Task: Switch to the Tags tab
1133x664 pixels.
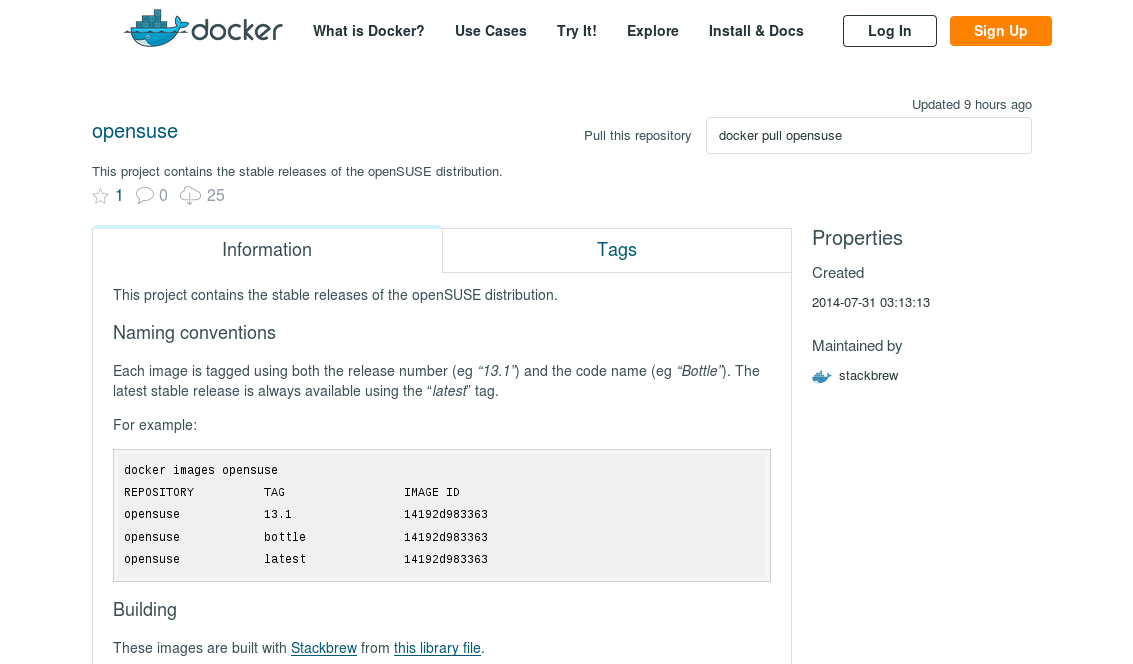Action: [x=616, y=250]
